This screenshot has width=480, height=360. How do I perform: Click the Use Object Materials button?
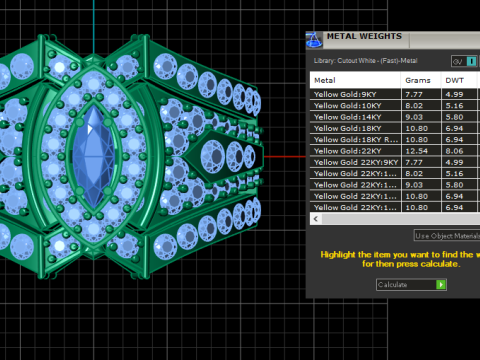447,236
